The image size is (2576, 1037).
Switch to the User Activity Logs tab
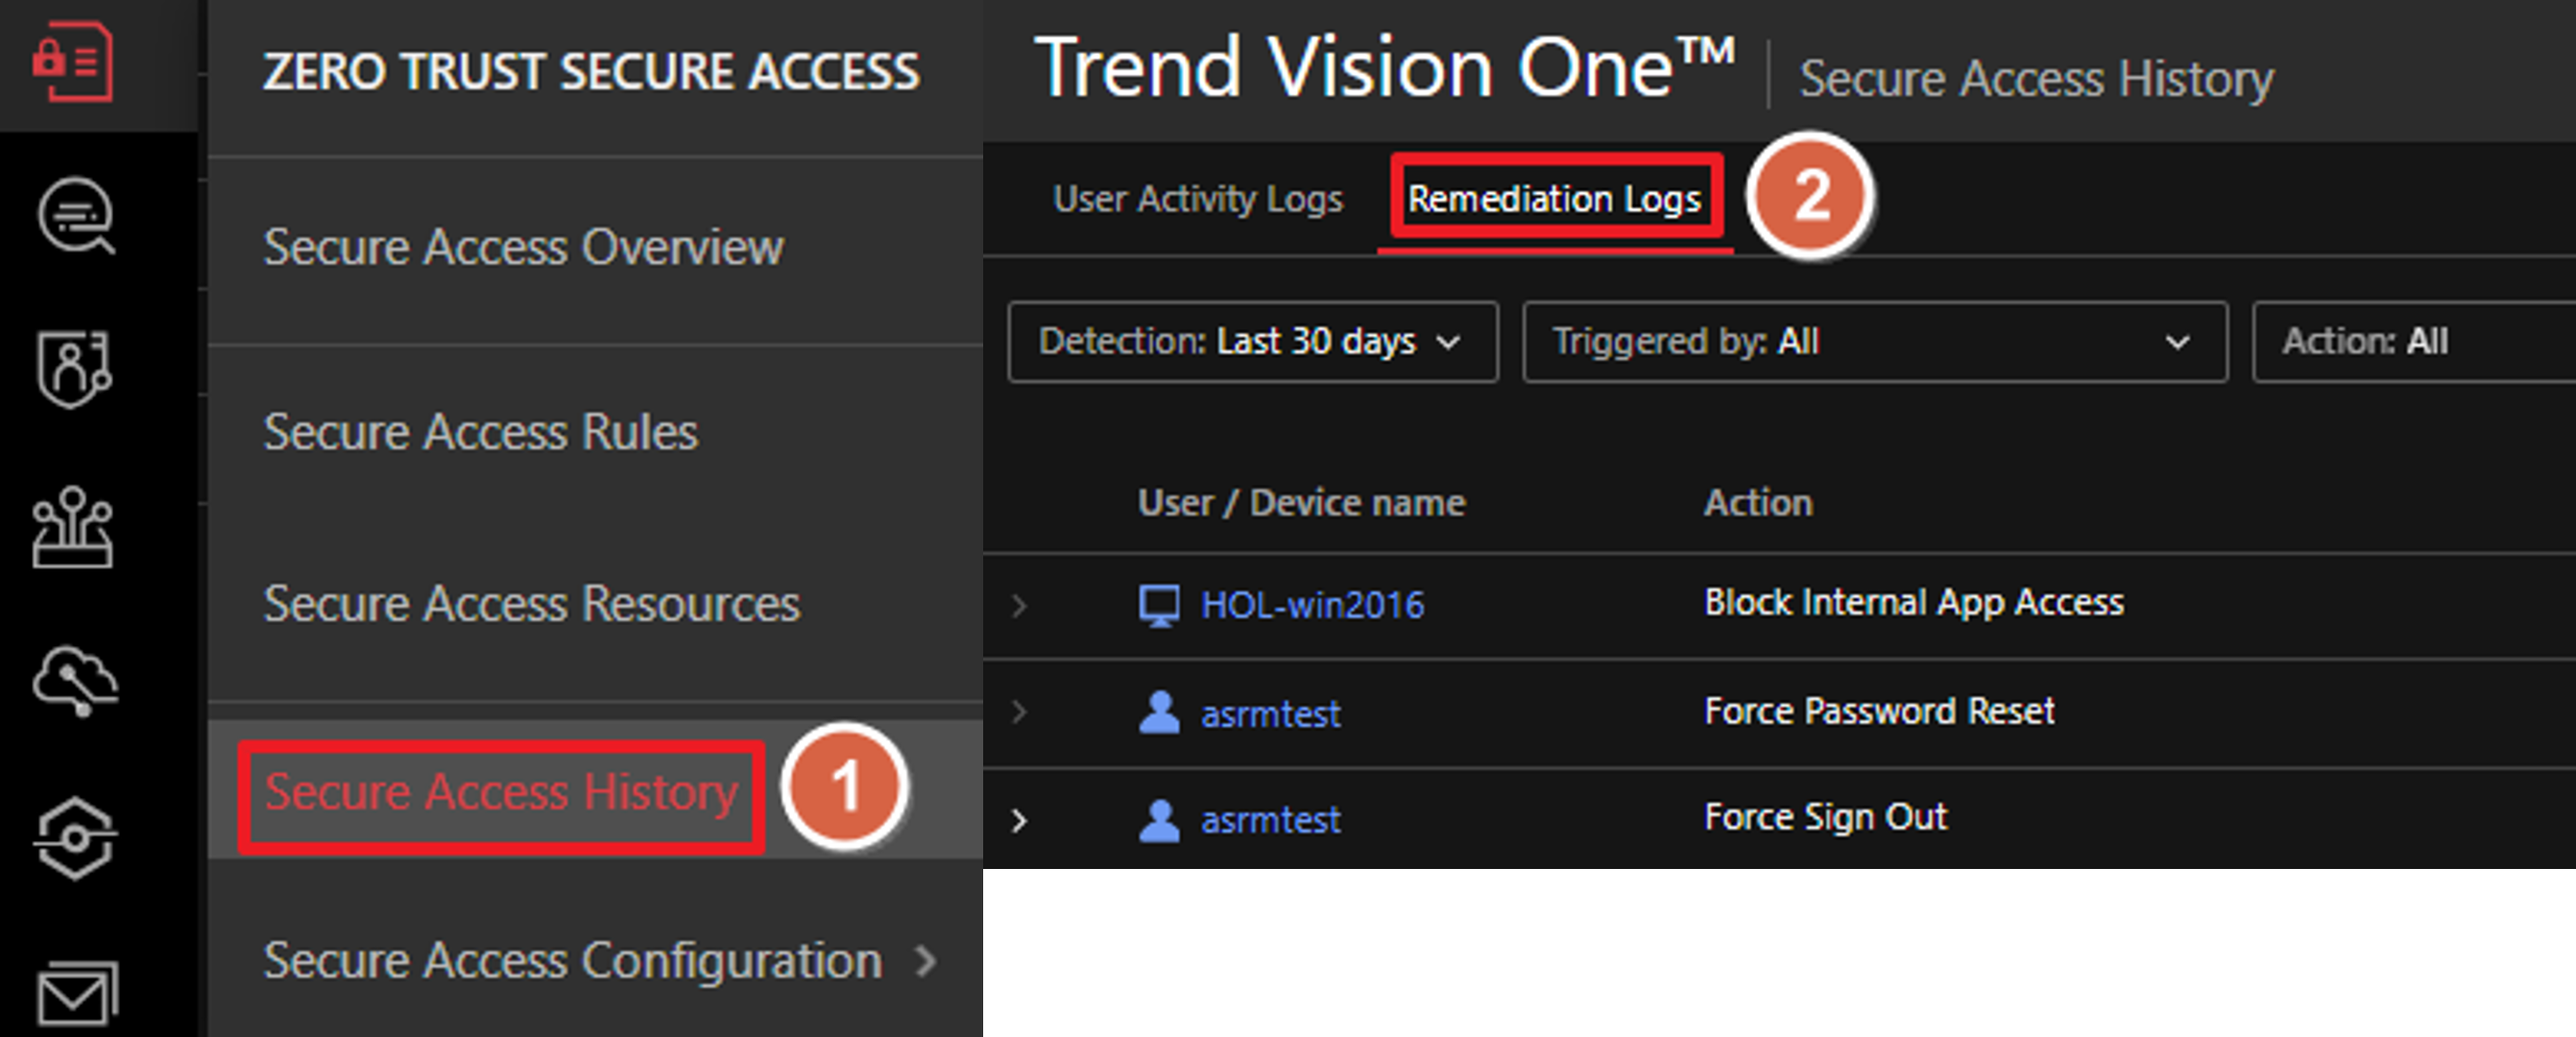[1197, 199]
